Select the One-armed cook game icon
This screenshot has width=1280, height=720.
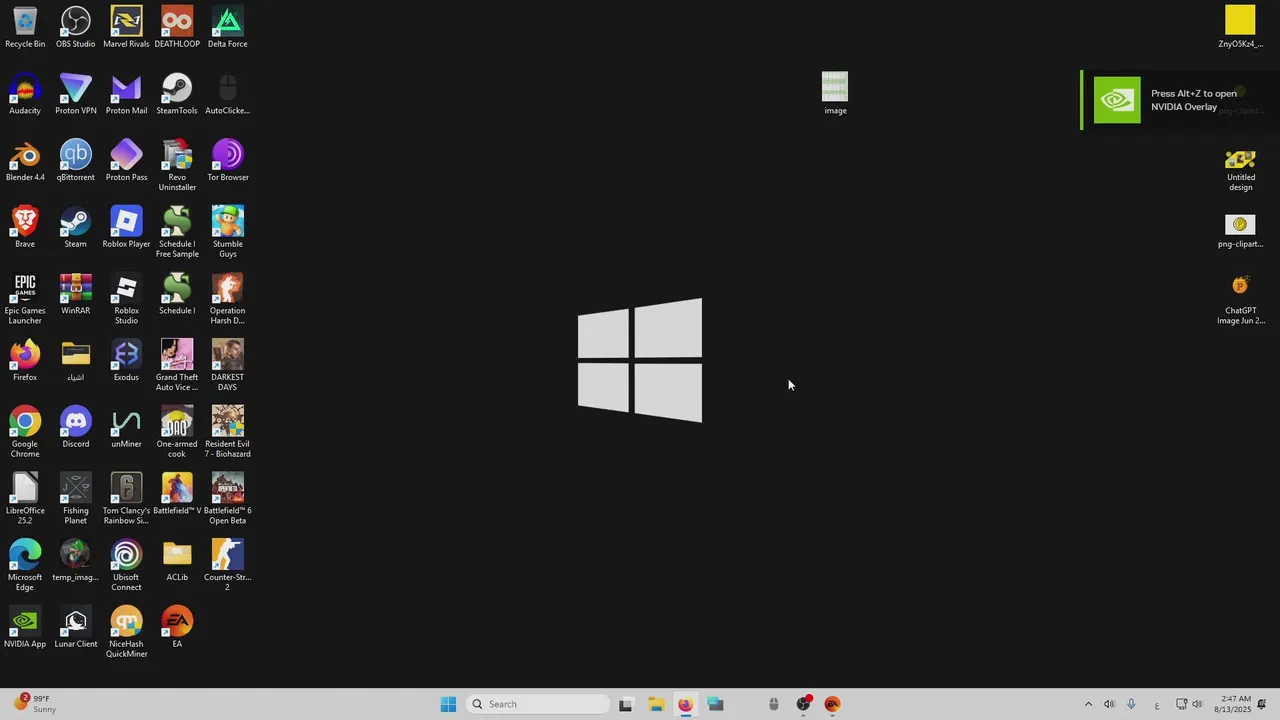(177, 432)
